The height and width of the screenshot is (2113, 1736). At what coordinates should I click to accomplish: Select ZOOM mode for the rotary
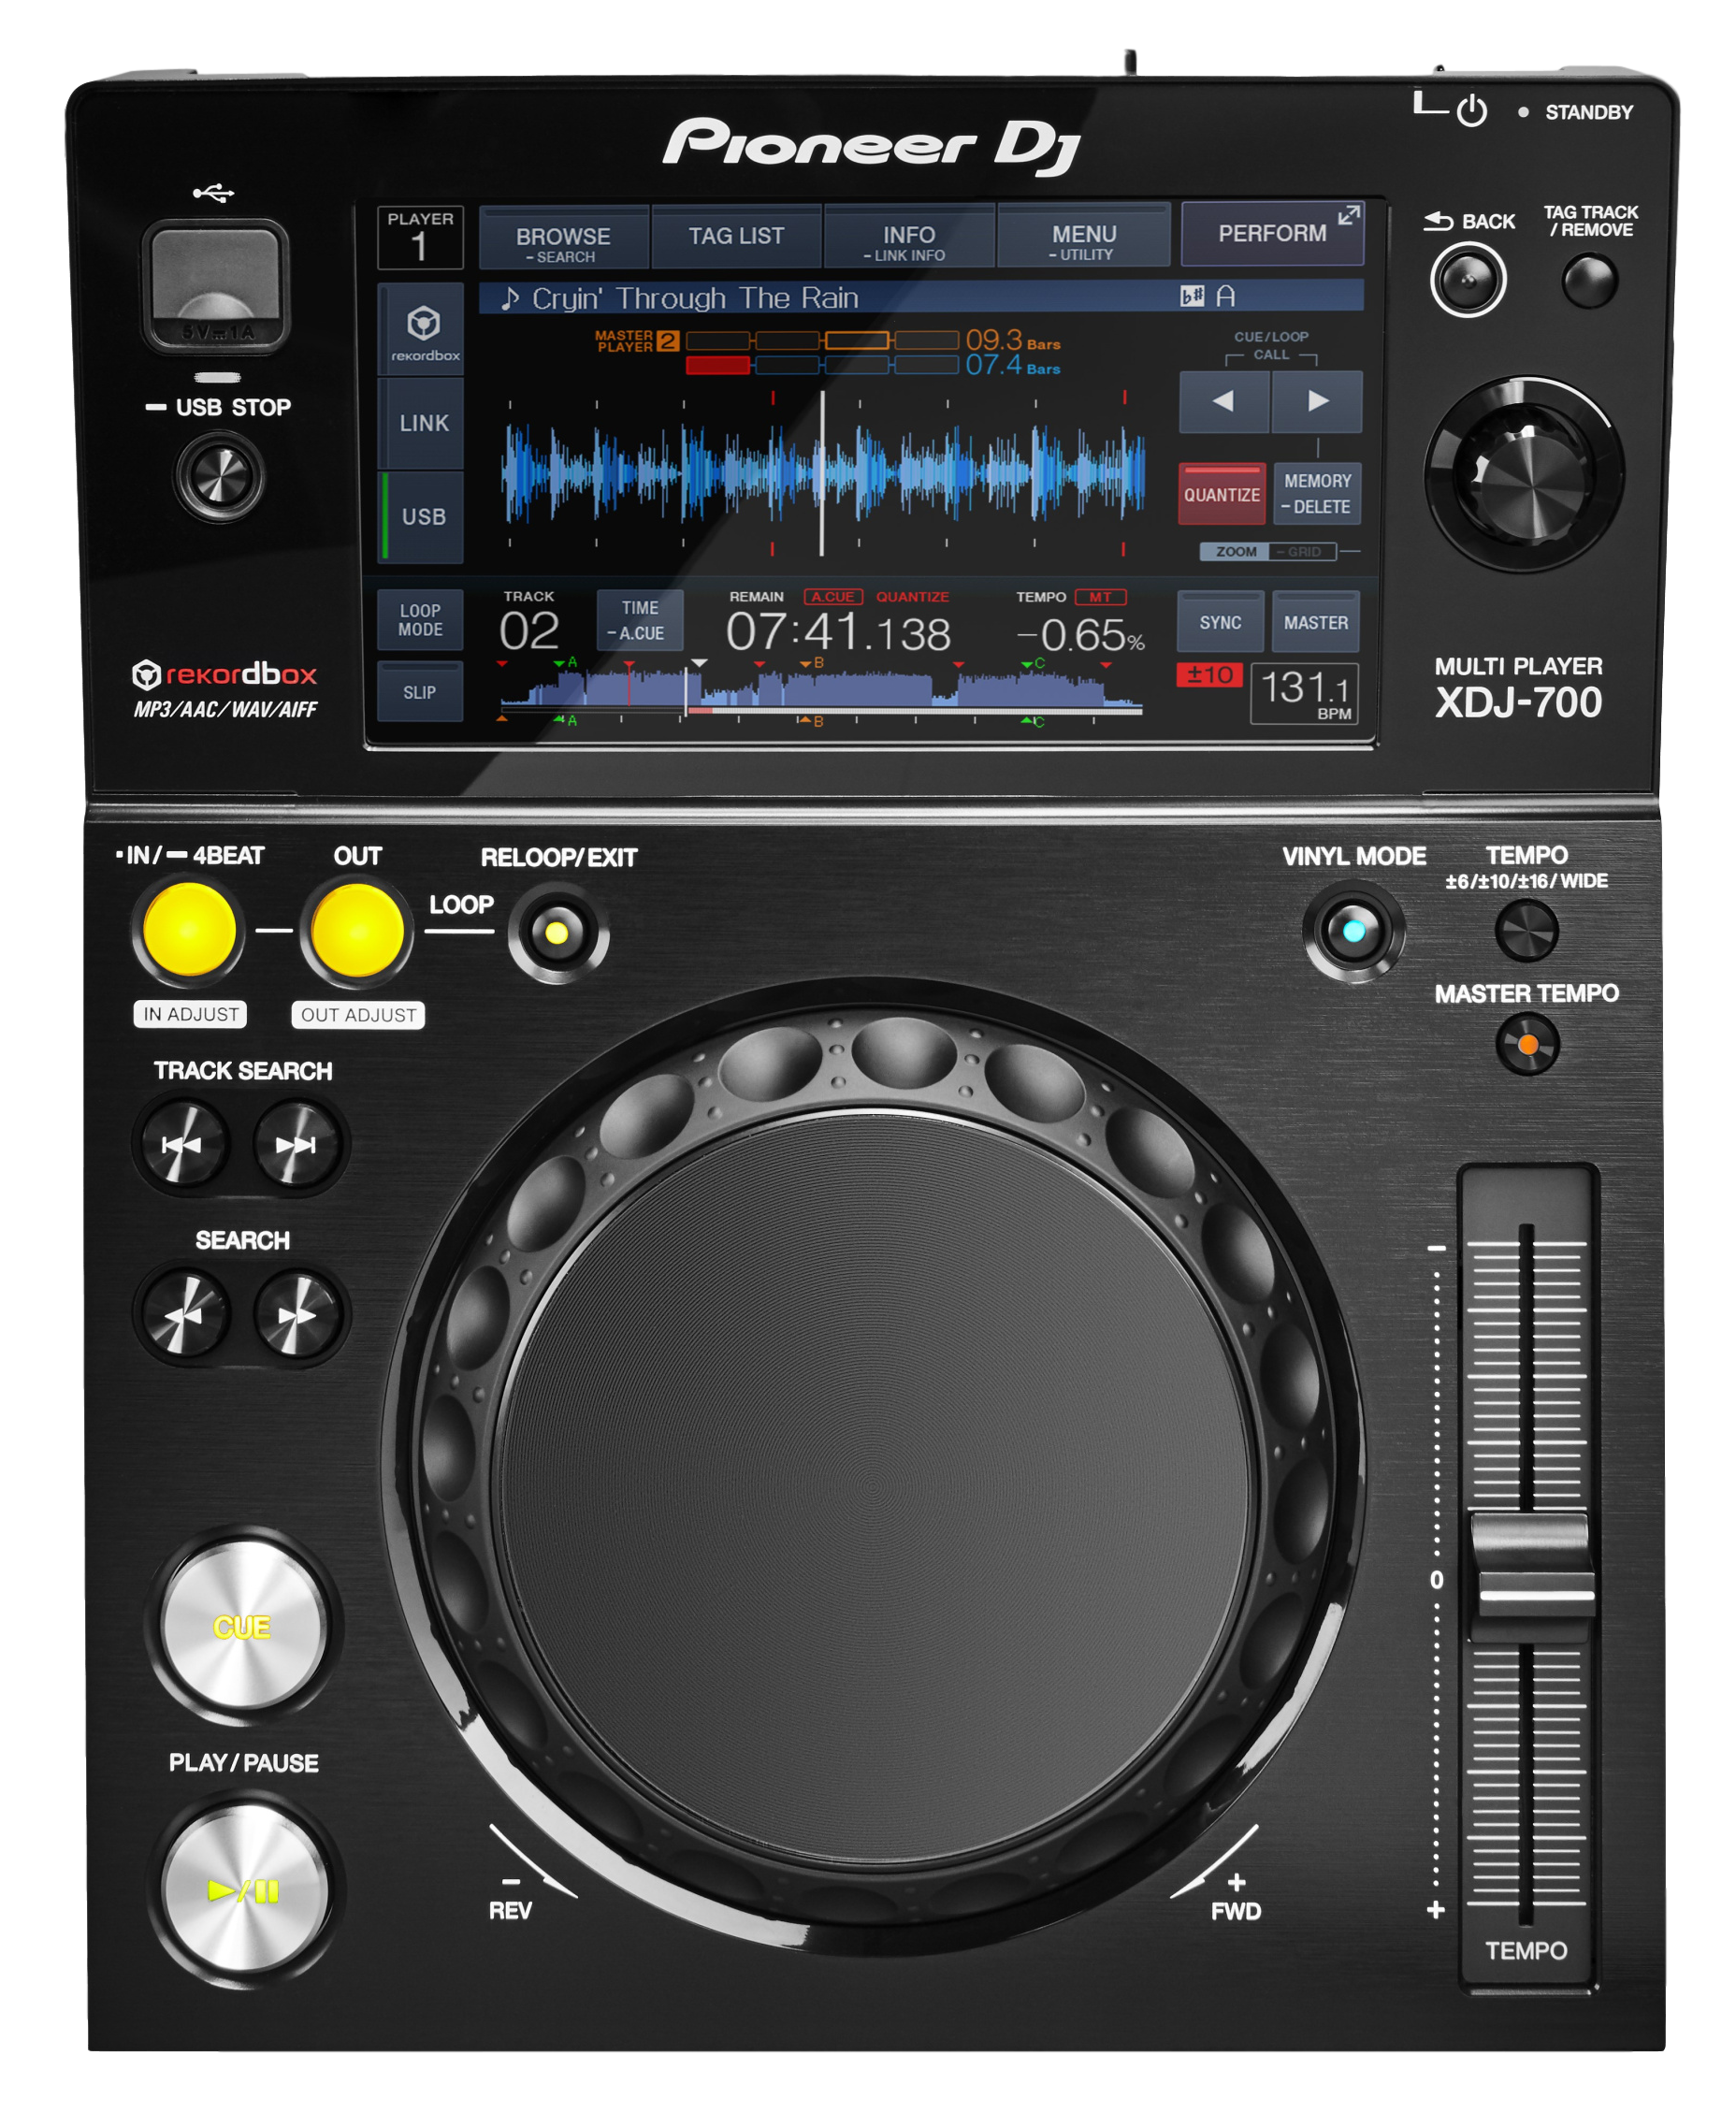(1236, 552)
